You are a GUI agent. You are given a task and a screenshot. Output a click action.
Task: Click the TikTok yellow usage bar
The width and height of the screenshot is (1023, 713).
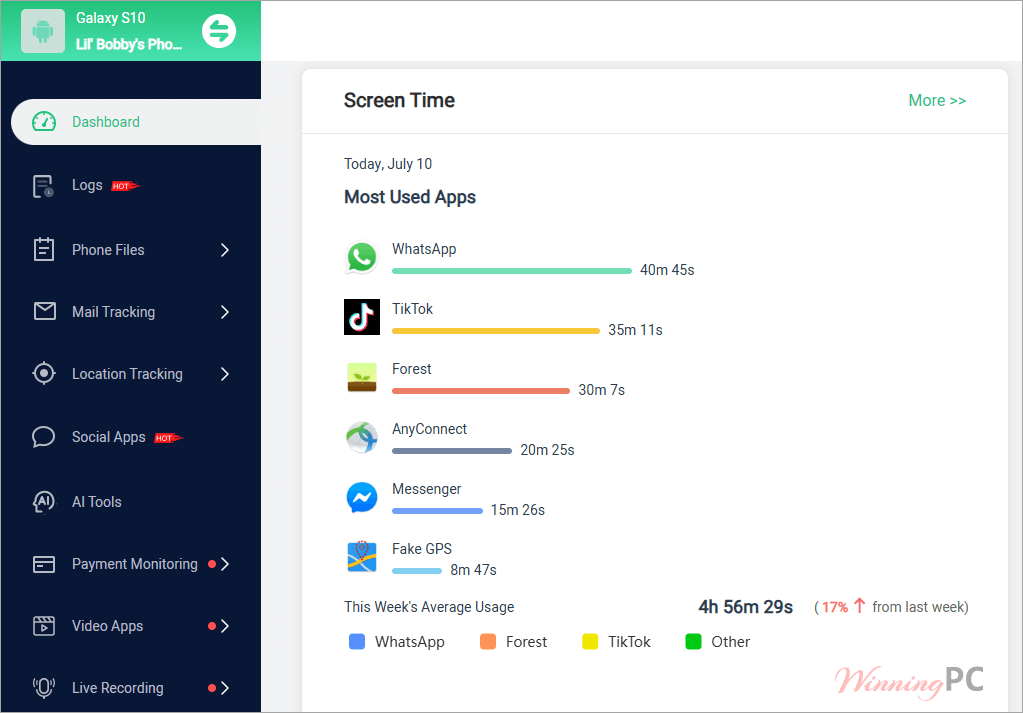pos(496,331)
